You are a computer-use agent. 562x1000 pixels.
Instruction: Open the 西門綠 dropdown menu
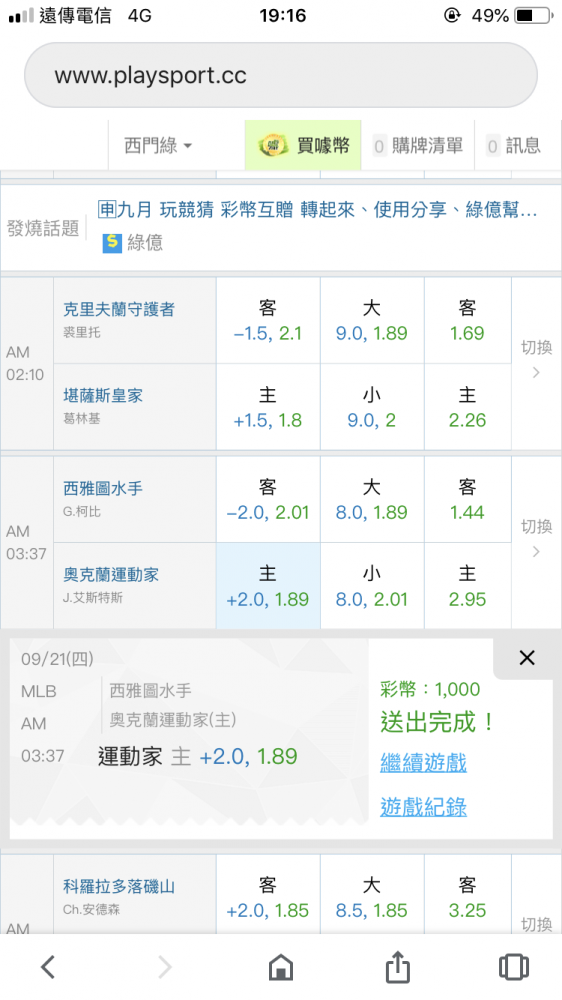tap(158, 145)
